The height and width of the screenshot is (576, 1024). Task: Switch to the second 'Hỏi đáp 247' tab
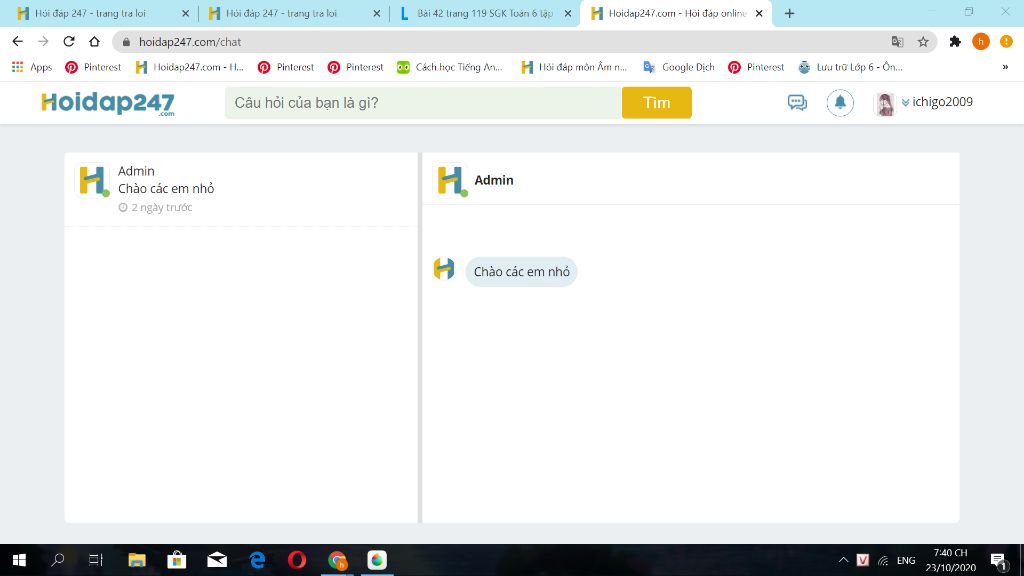[293, 13]
